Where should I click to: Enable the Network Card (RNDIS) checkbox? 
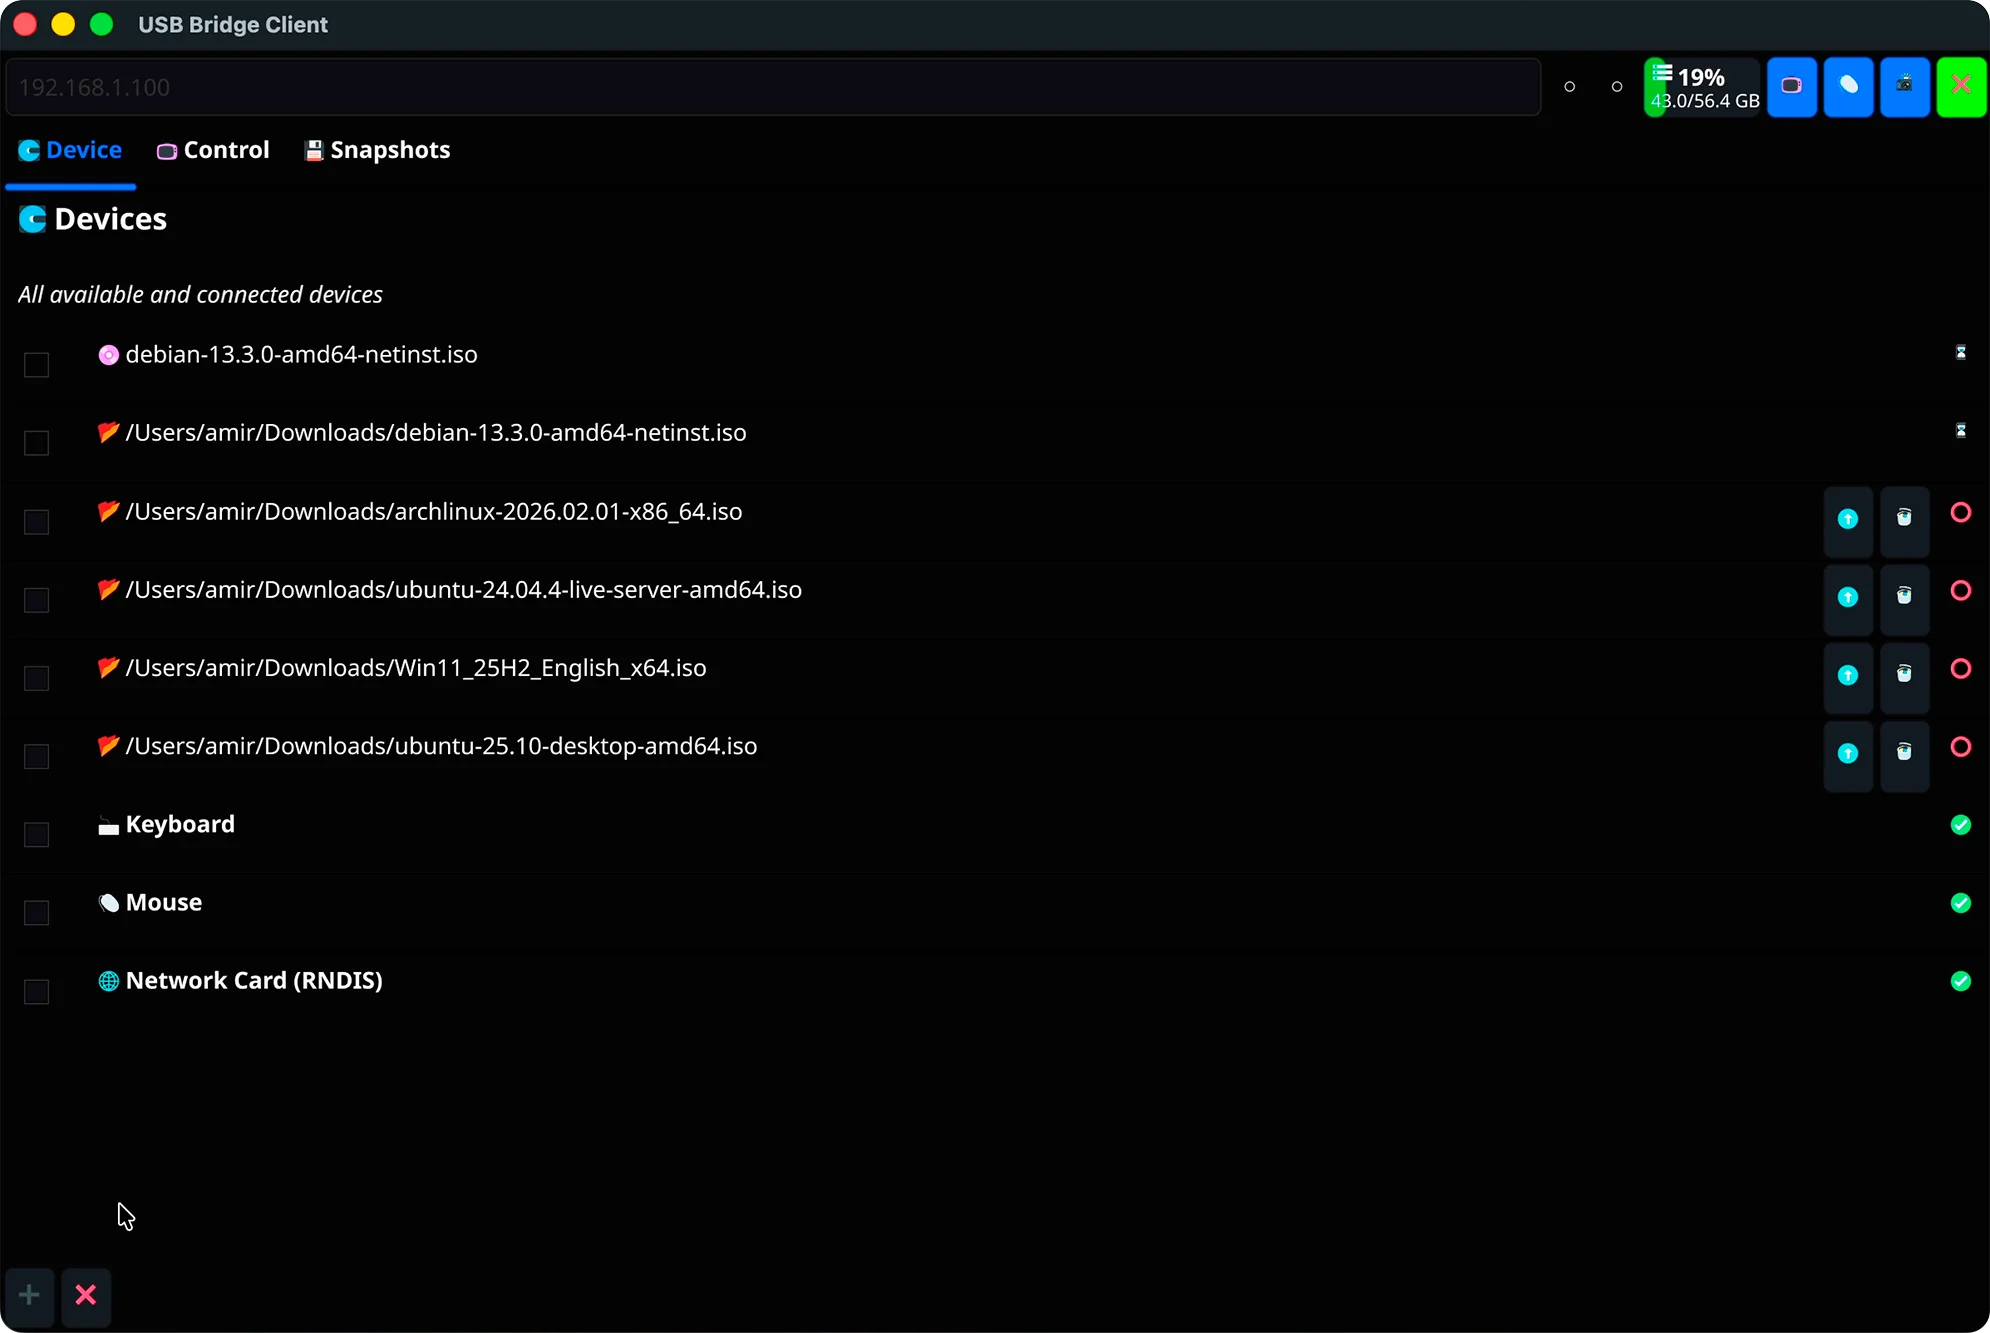point(36,991)
